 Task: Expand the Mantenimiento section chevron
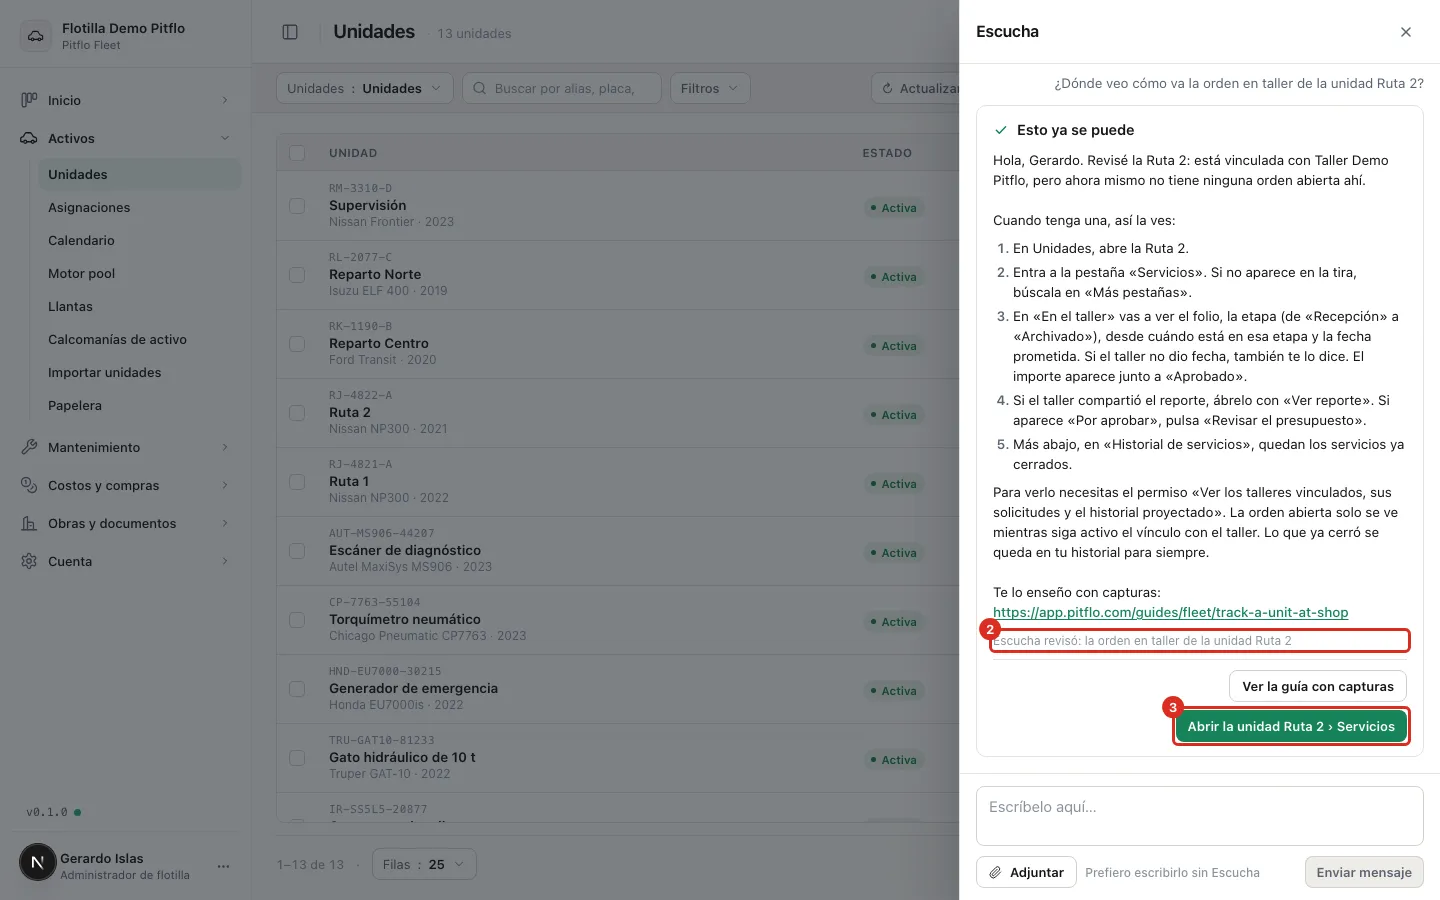point(225,447)
